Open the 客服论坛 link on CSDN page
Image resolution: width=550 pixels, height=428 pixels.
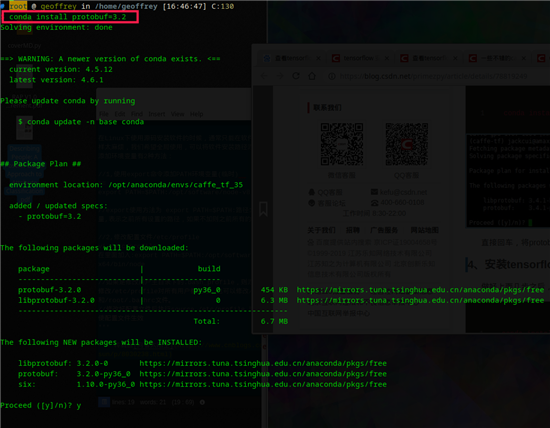(x=331, y=203)
